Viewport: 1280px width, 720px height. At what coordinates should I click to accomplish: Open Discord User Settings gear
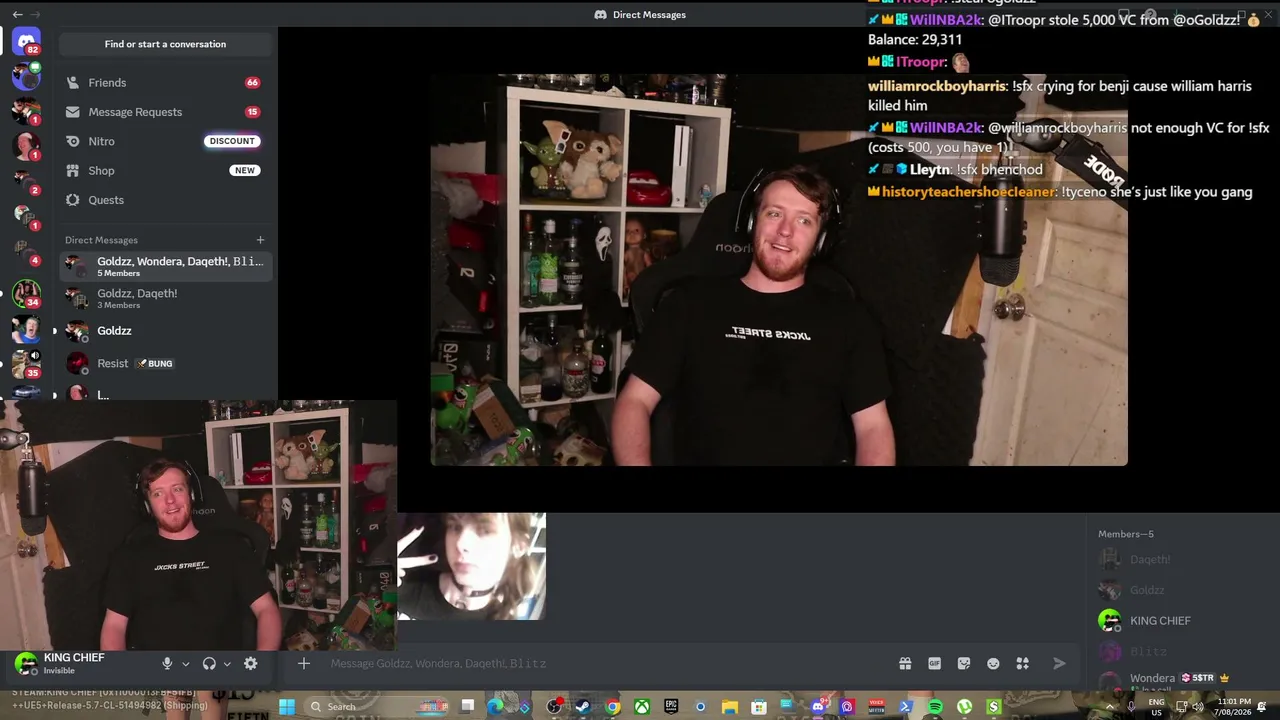click(251, 663)
